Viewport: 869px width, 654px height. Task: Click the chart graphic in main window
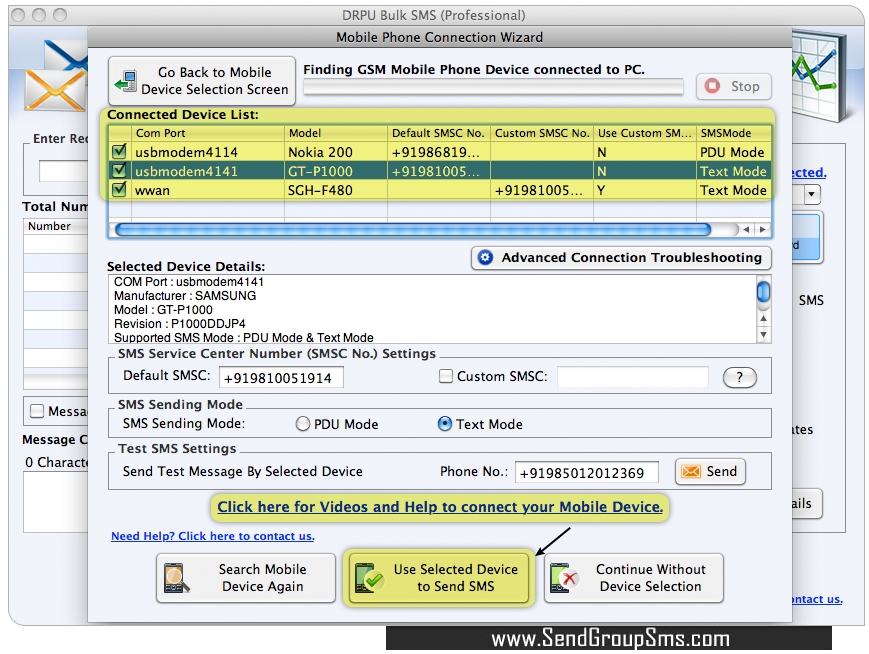click(819, 75)
